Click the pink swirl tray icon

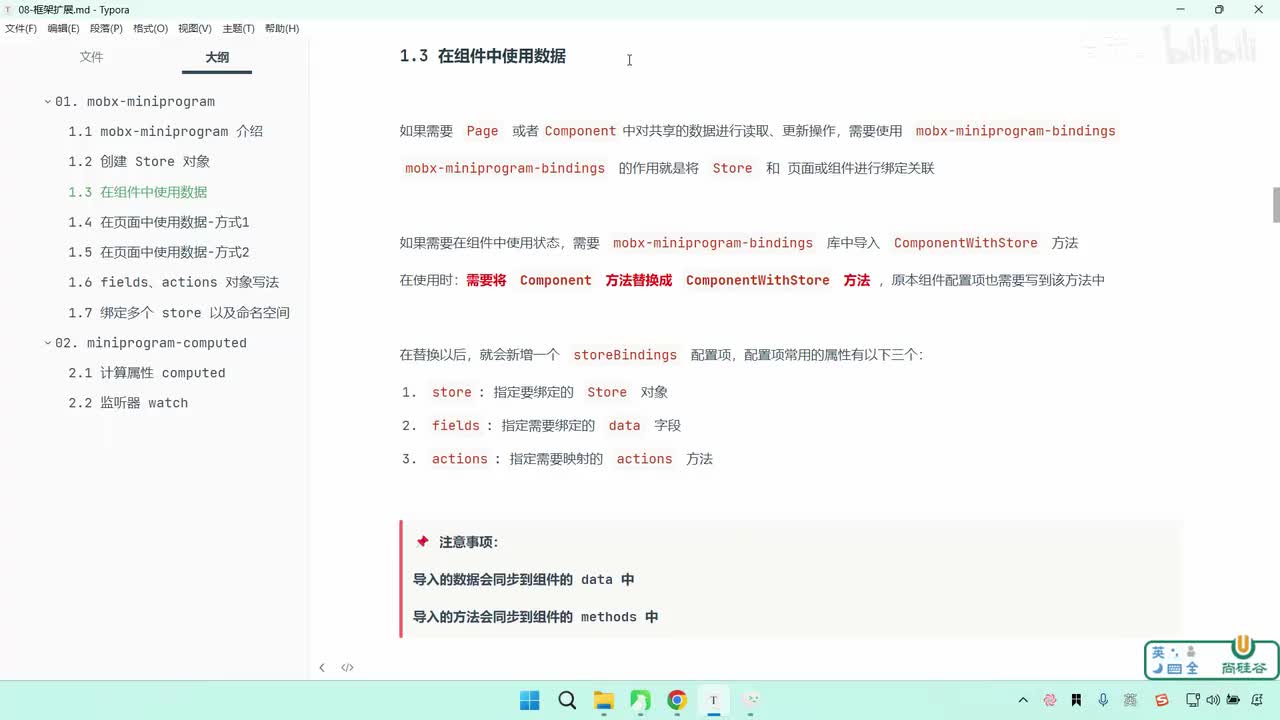pos(1050,700)
